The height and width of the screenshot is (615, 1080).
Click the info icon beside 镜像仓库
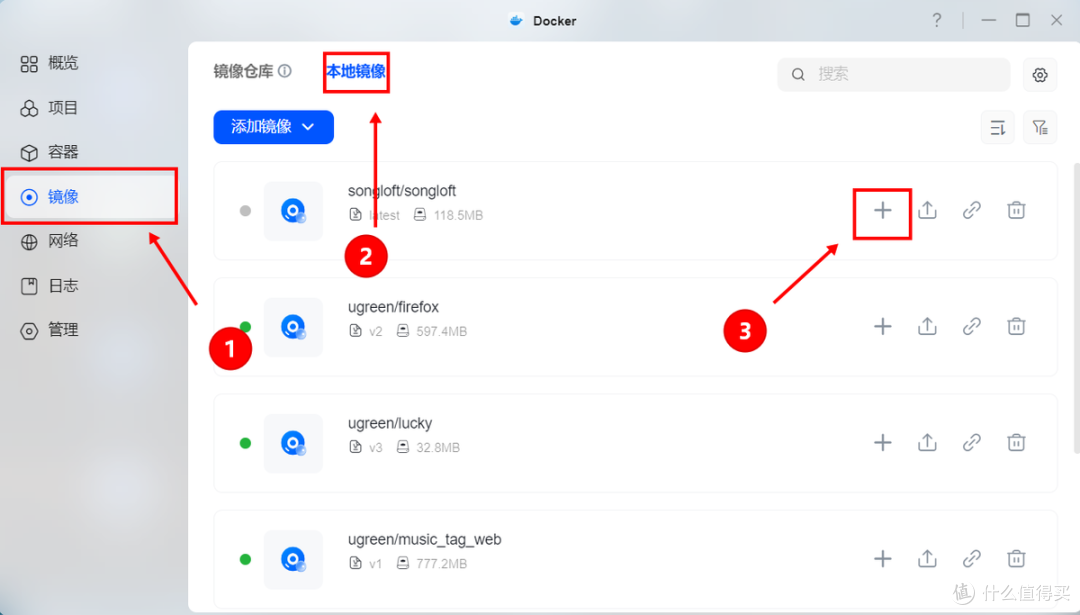tap(284, 71)
